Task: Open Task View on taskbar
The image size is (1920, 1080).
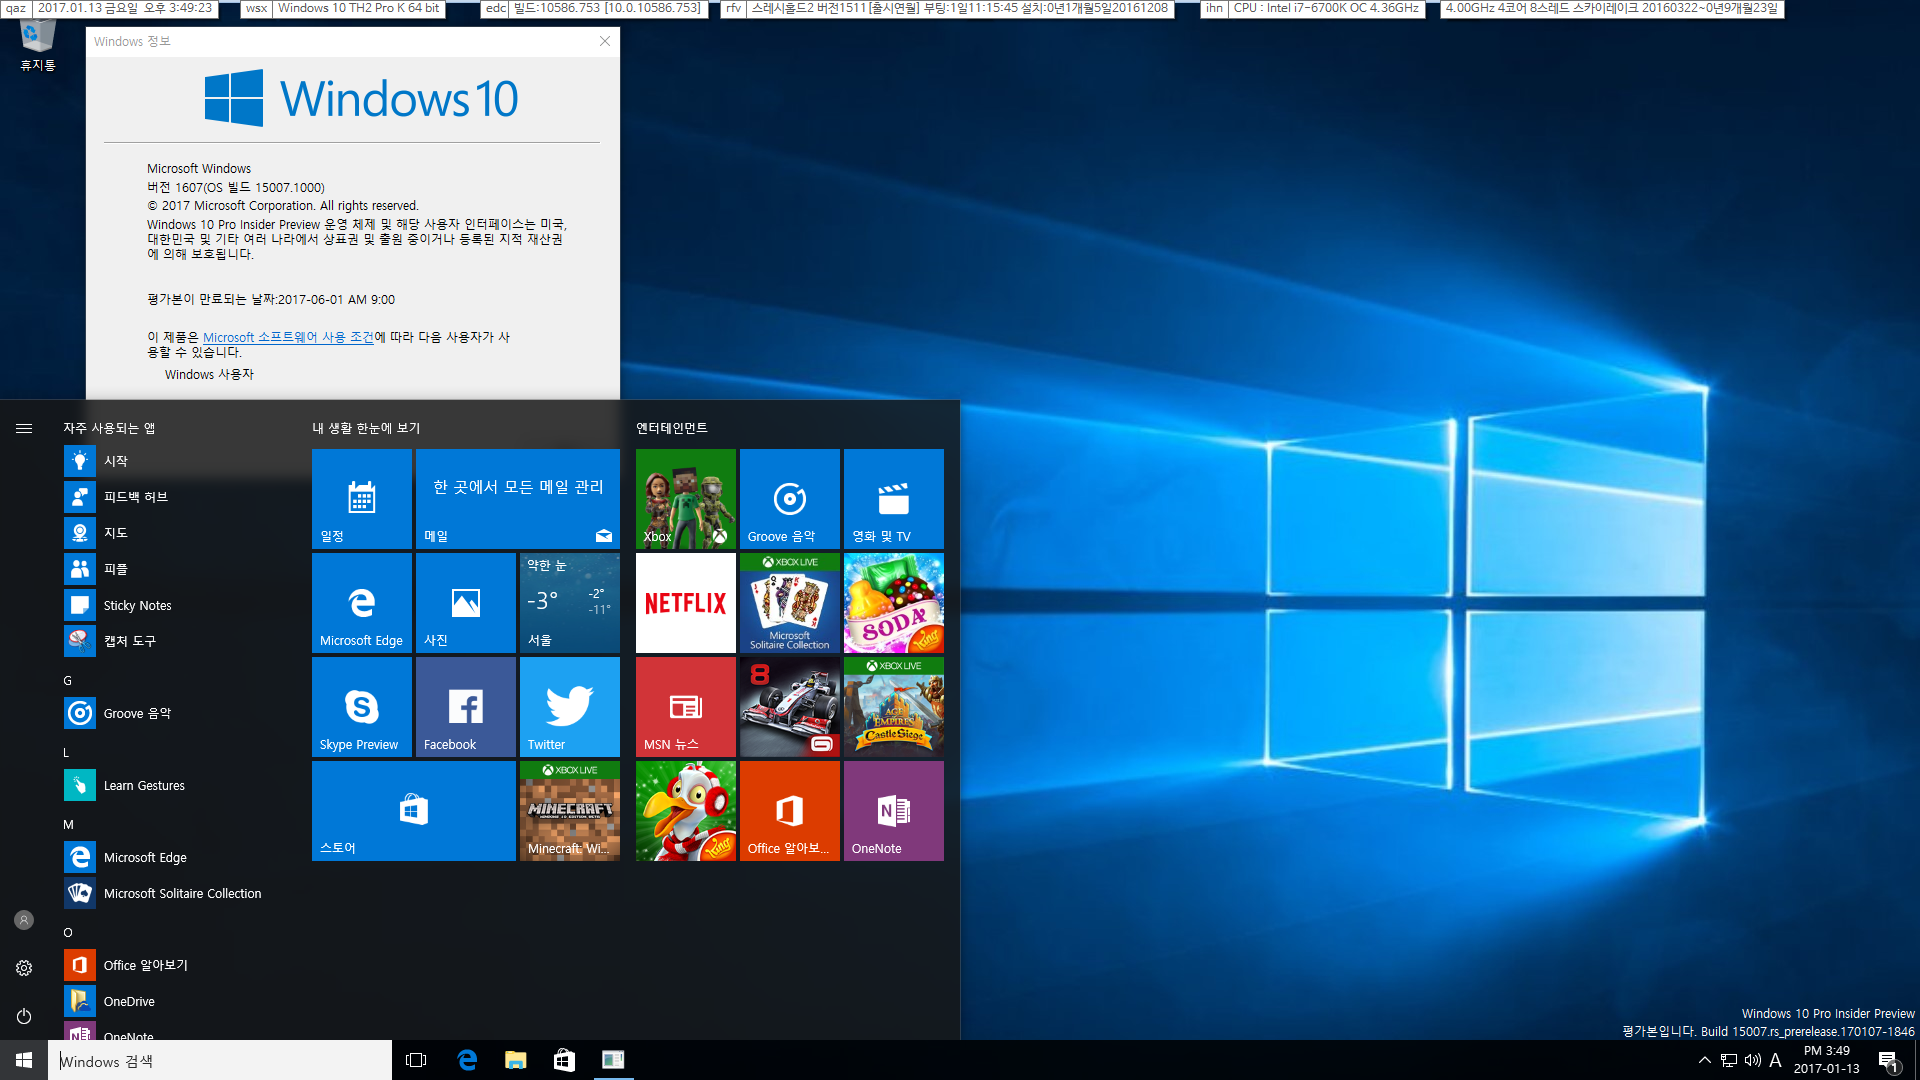Action: pos(416,1060)
